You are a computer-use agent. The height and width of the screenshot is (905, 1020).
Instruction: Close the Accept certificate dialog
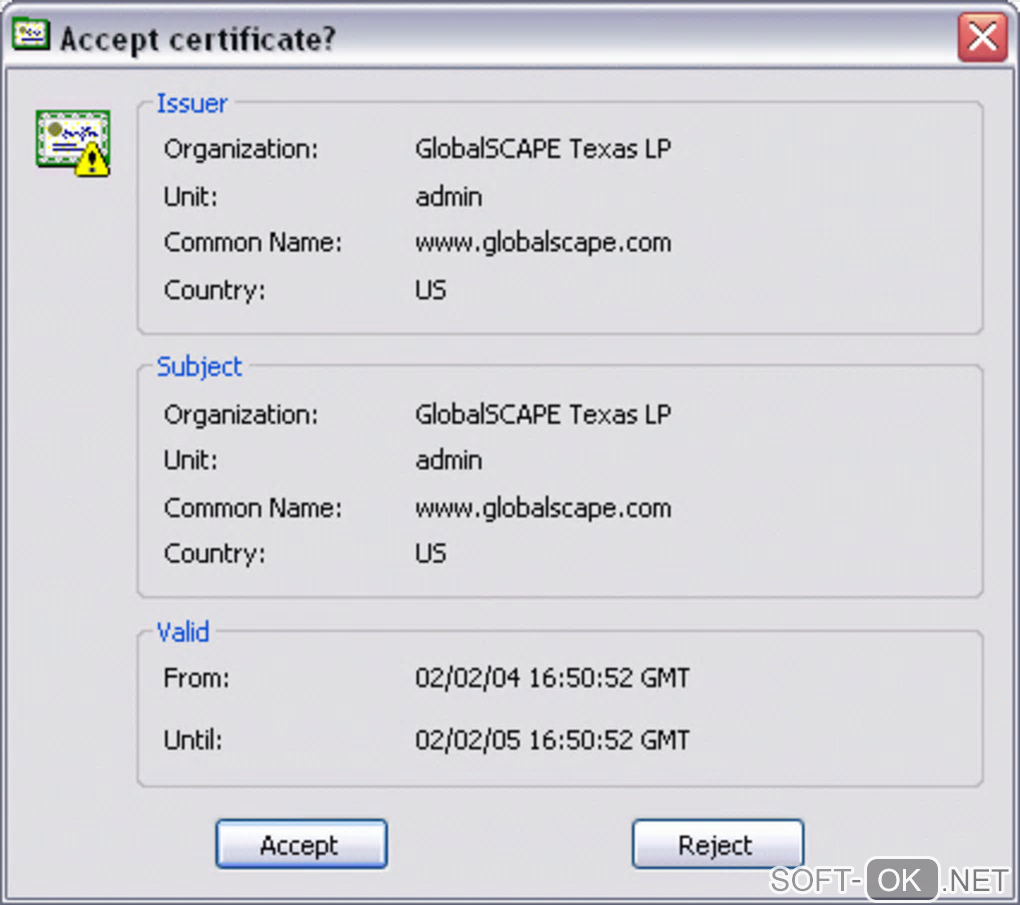point(982,37)
